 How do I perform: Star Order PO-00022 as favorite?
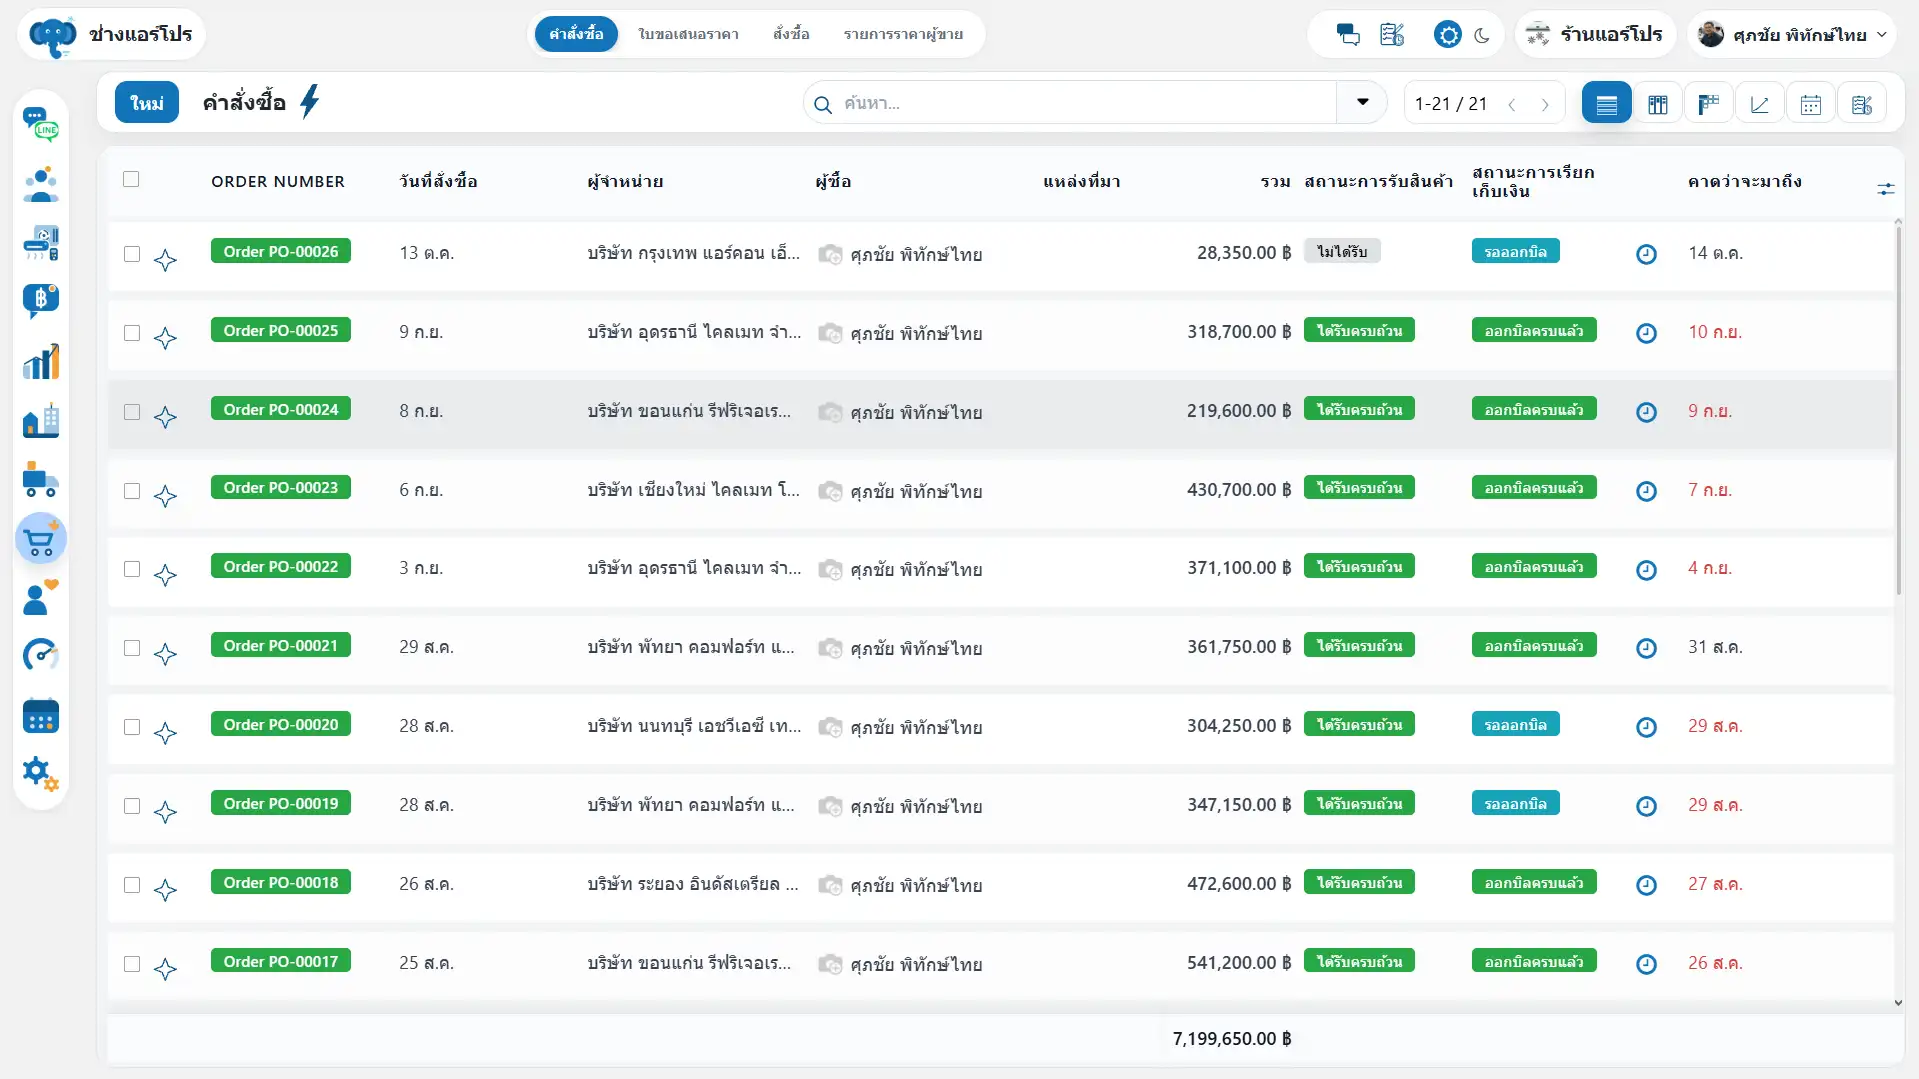click(x=165, y=575)
